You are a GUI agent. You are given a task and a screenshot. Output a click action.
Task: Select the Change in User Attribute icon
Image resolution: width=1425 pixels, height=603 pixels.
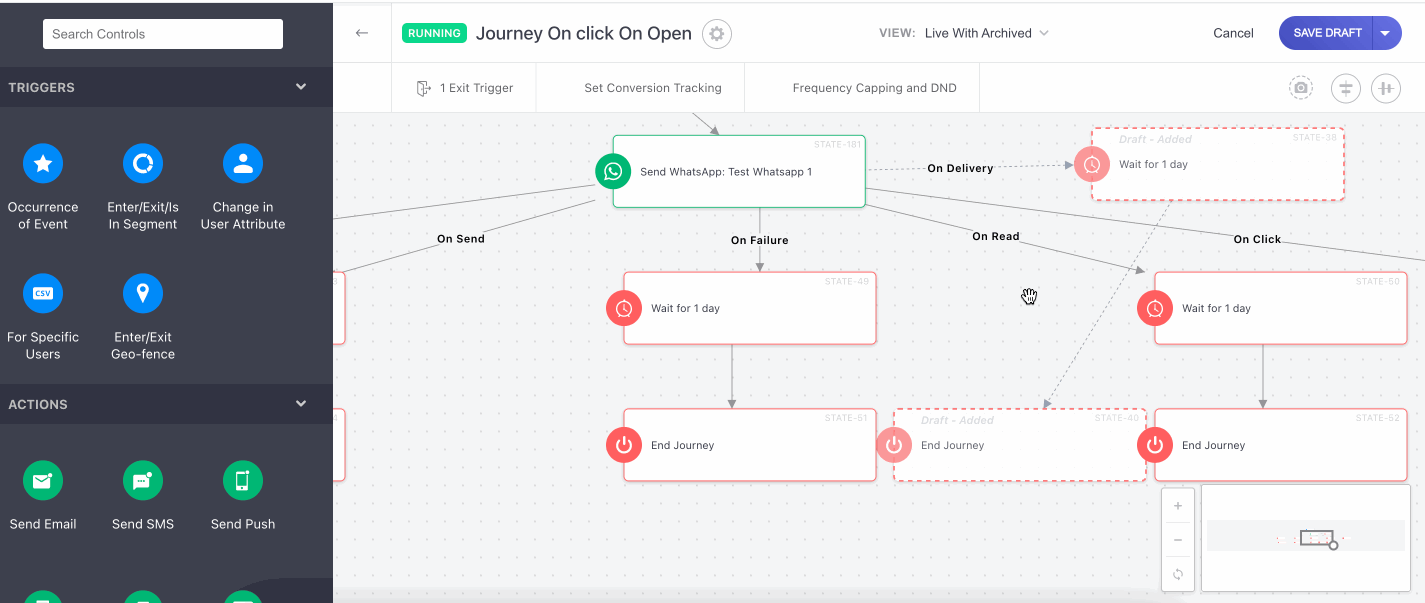pyautogui.click(x=243, y=164)
